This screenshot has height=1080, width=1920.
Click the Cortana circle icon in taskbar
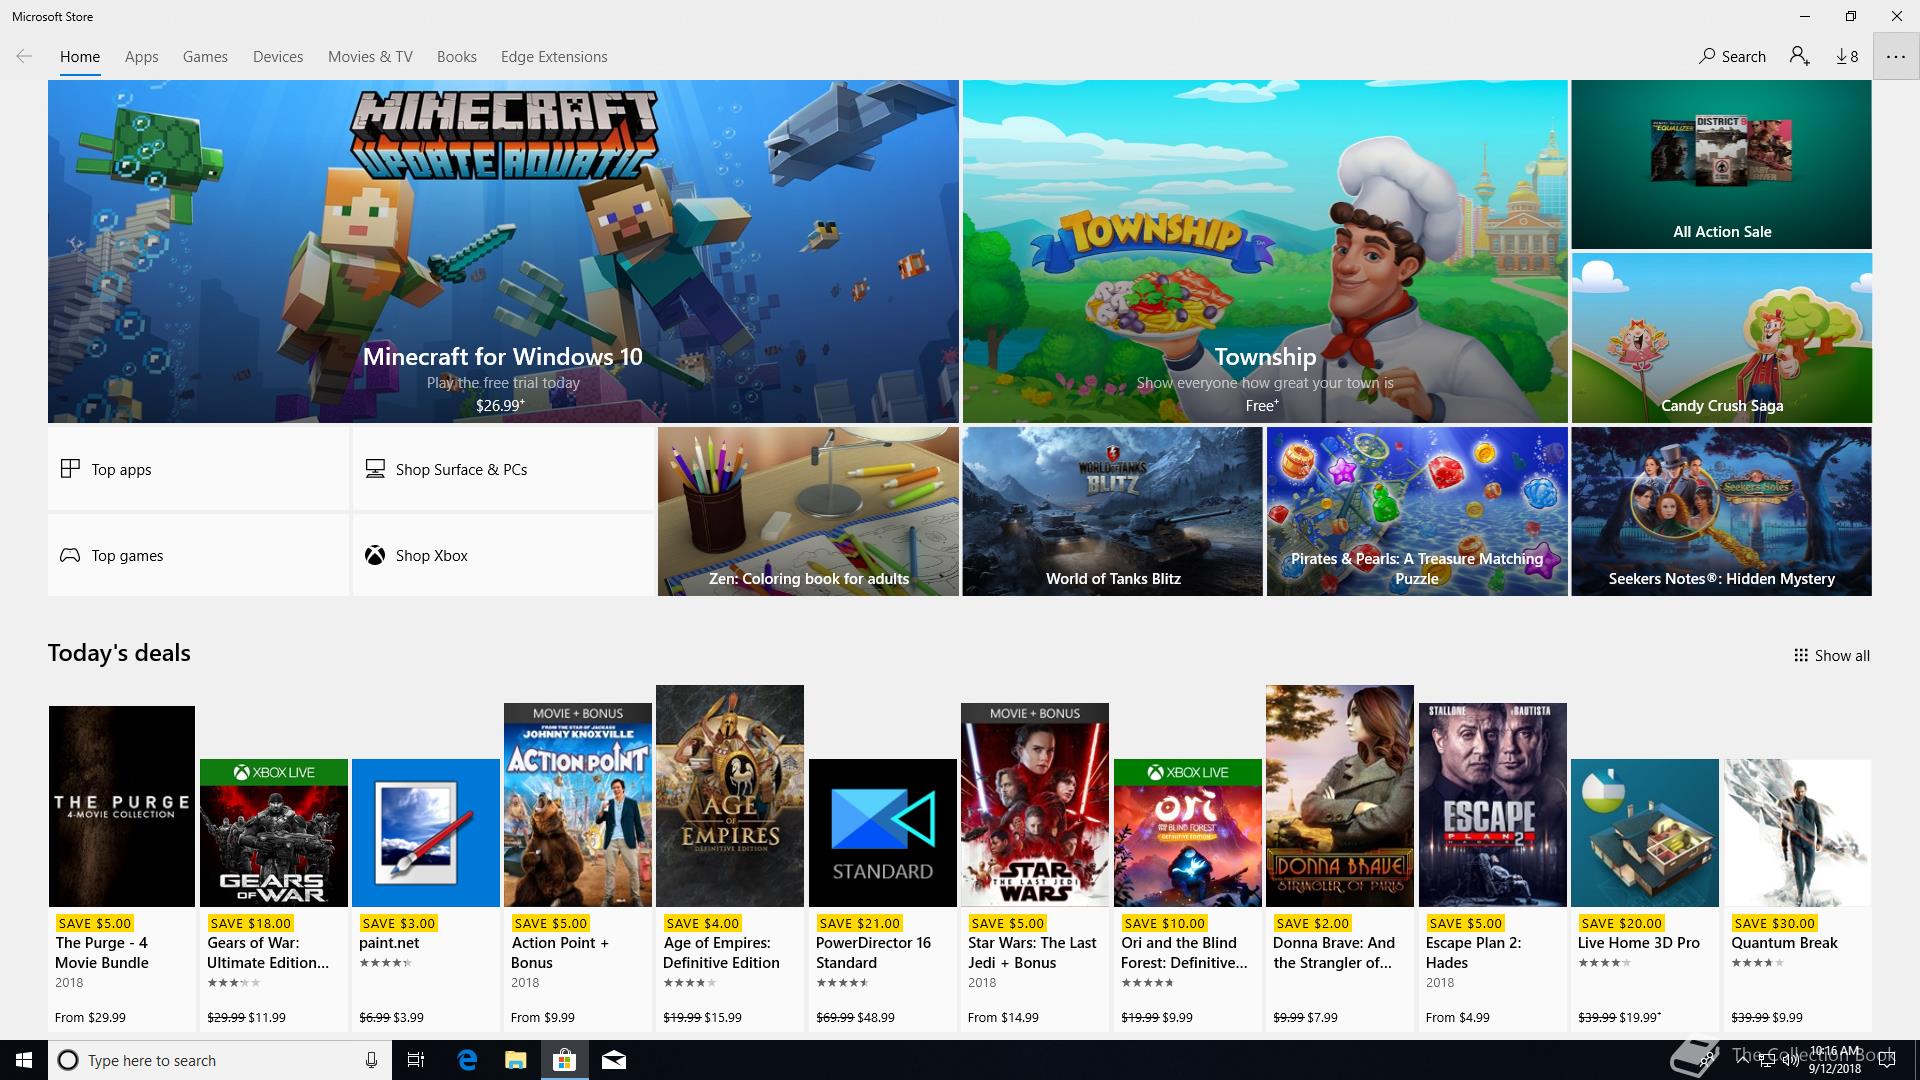point(68,1060)
